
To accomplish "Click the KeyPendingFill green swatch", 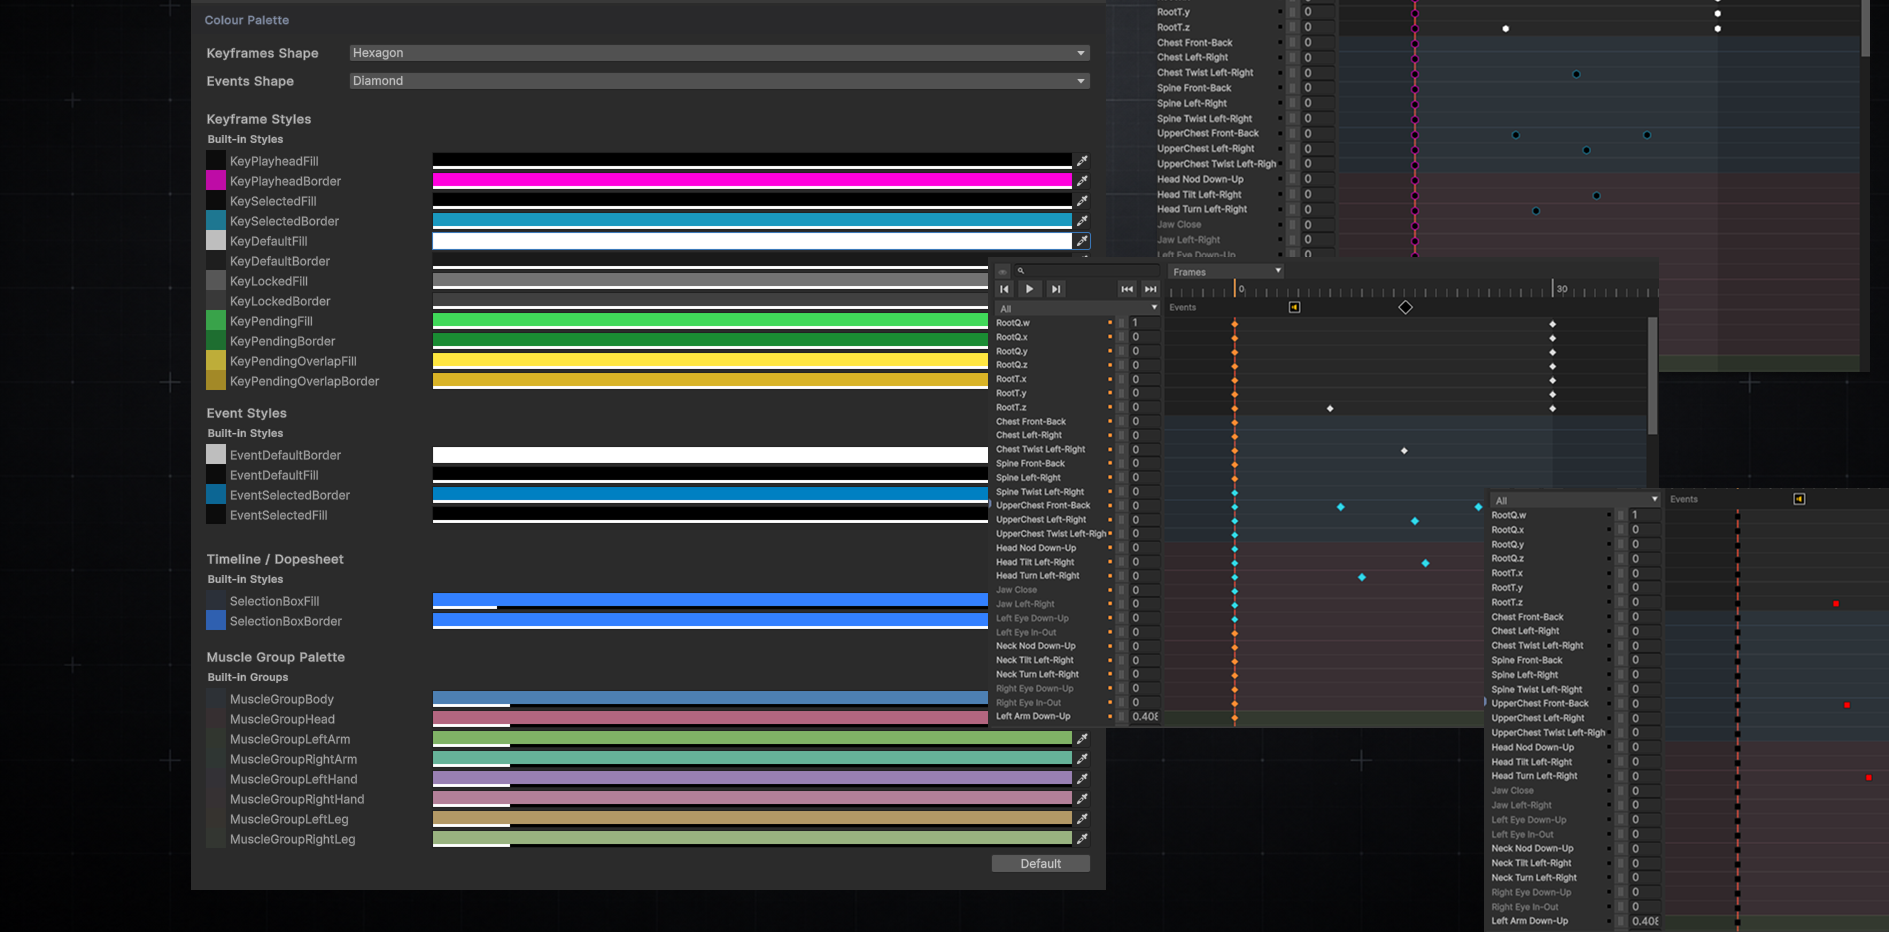I will pyautogui.click(x=216, y=321).
